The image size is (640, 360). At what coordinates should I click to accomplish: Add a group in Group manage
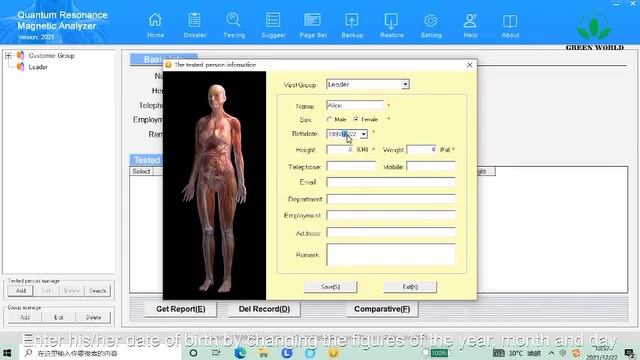click(x=25, y=317)
